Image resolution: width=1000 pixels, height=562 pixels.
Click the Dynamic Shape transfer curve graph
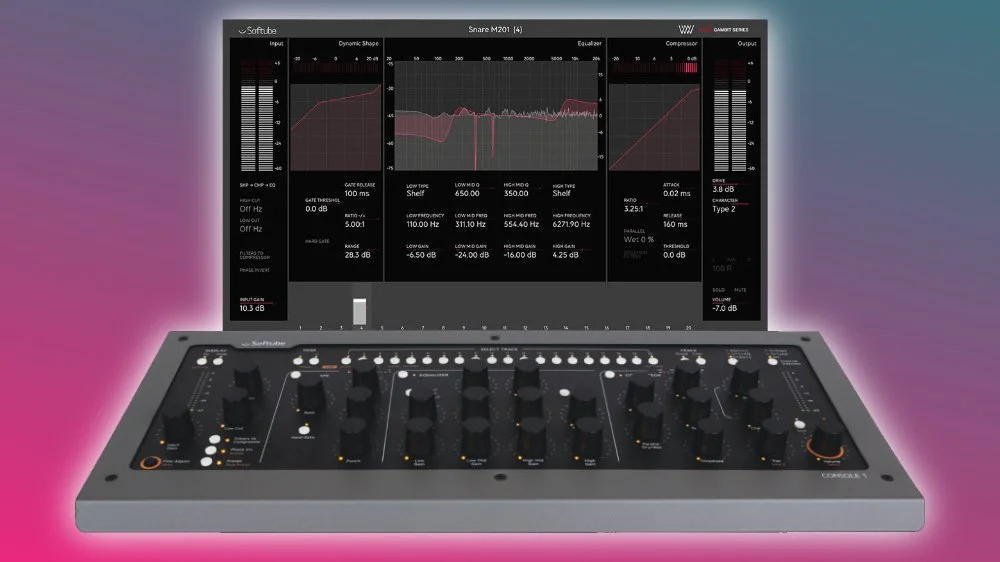335,128
